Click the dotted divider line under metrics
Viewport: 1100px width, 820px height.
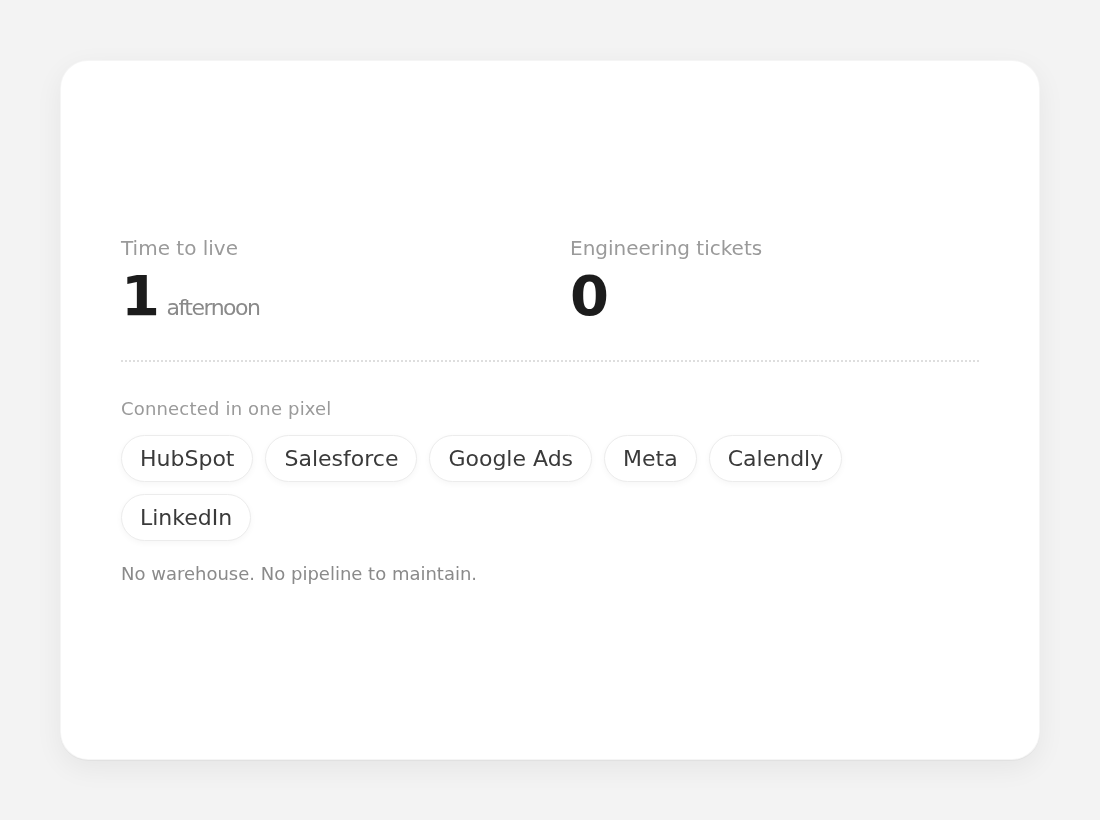click(x=550, y=361)
